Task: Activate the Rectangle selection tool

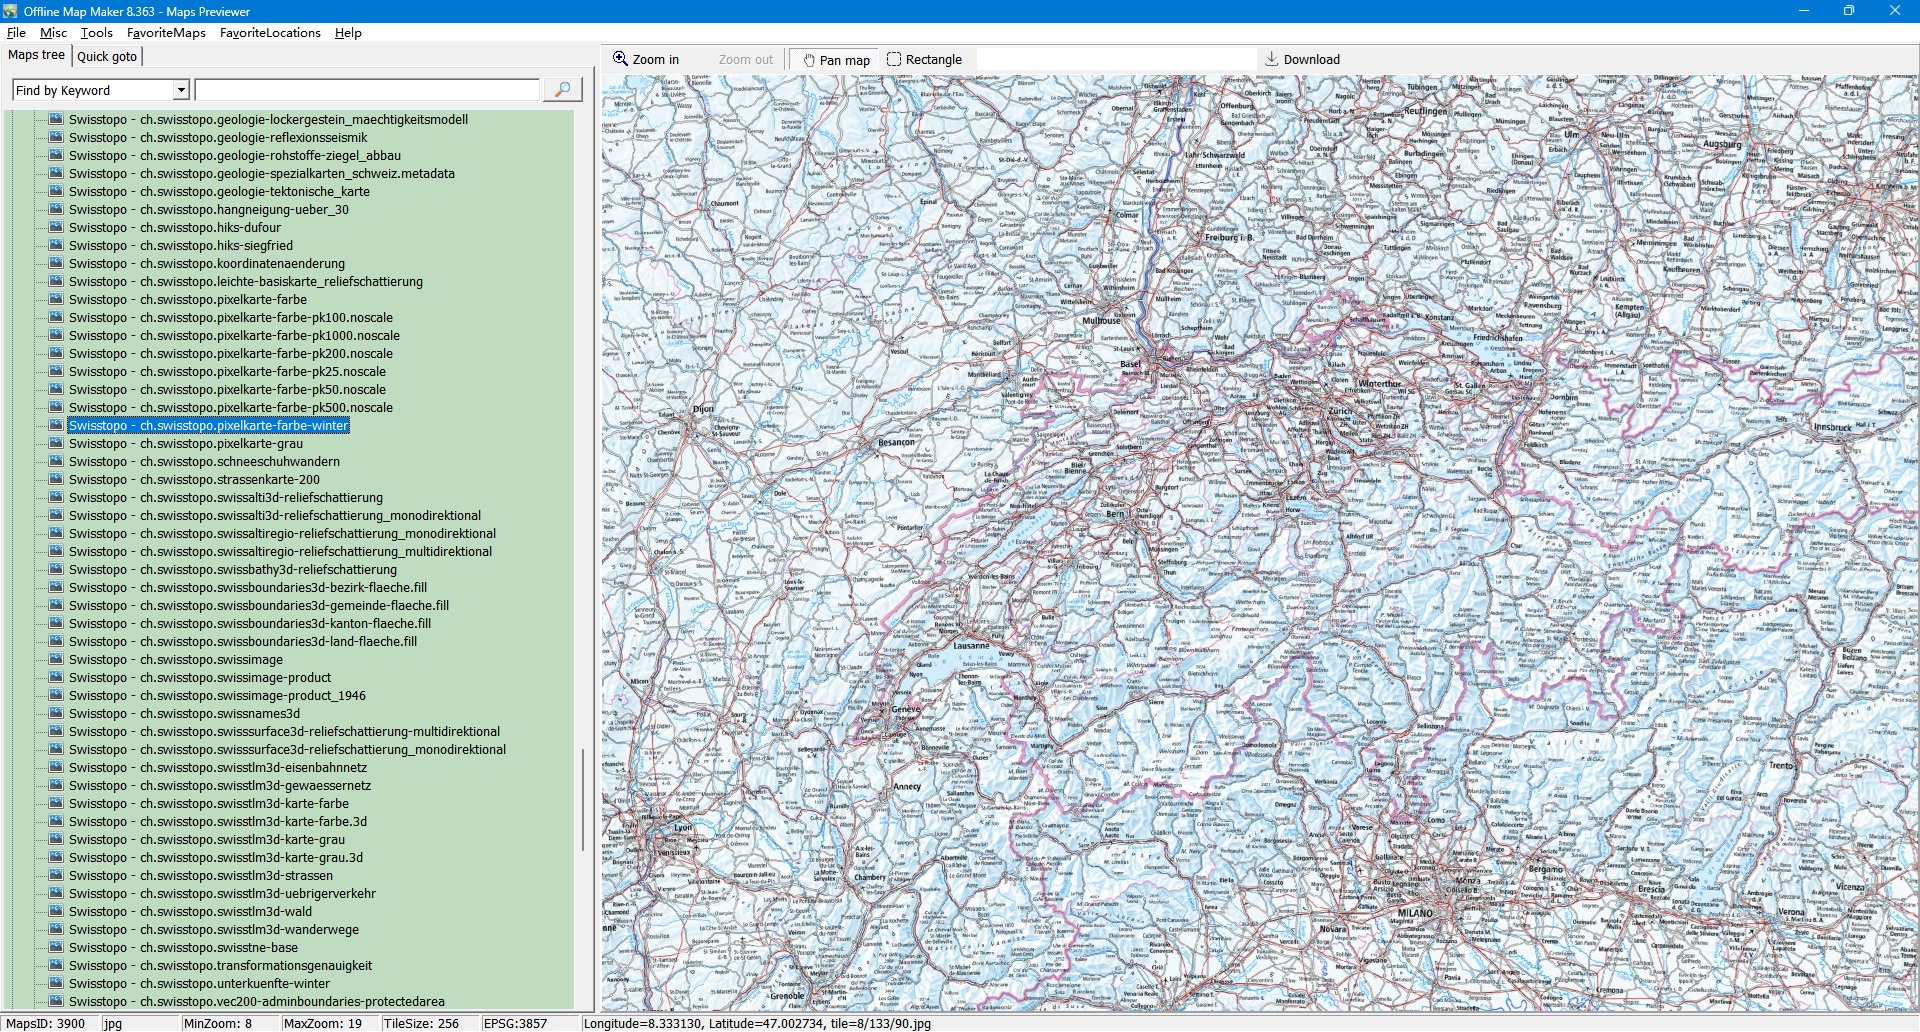Action: 923,60
